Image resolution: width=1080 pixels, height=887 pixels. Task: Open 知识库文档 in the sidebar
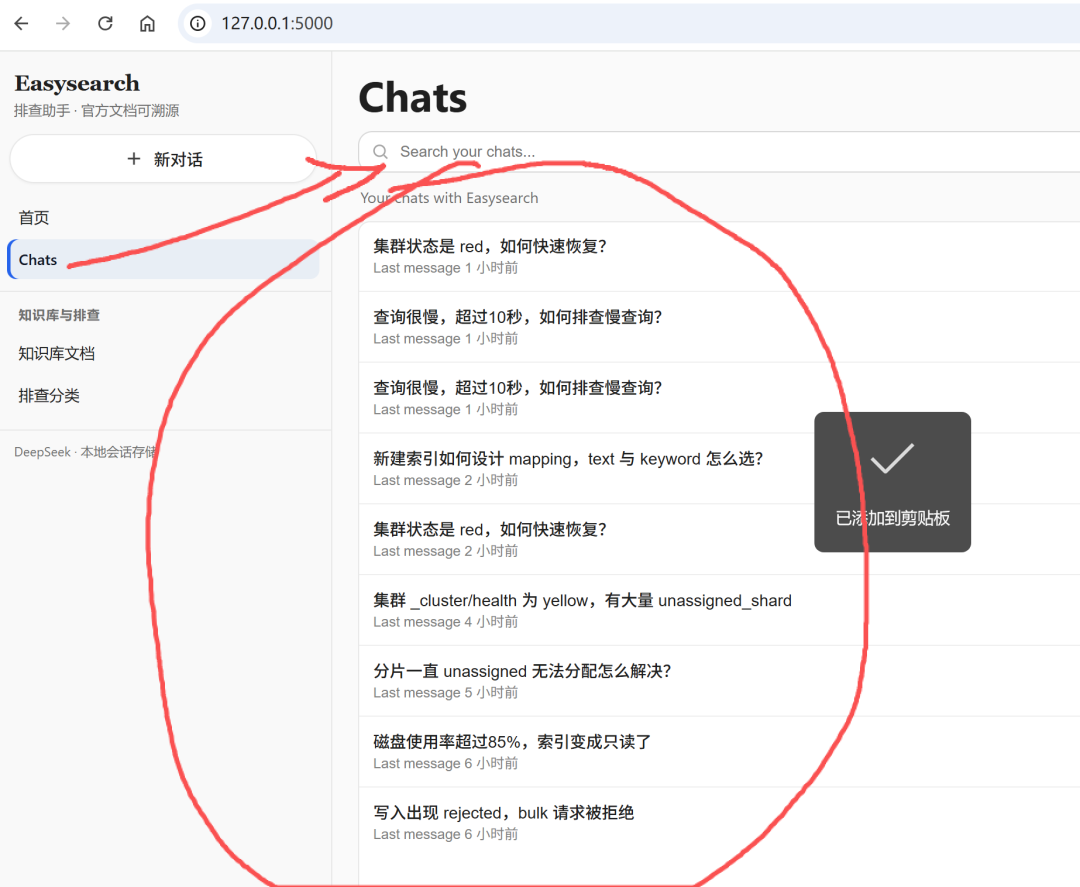pyautogui.click(x=56, y=353)
